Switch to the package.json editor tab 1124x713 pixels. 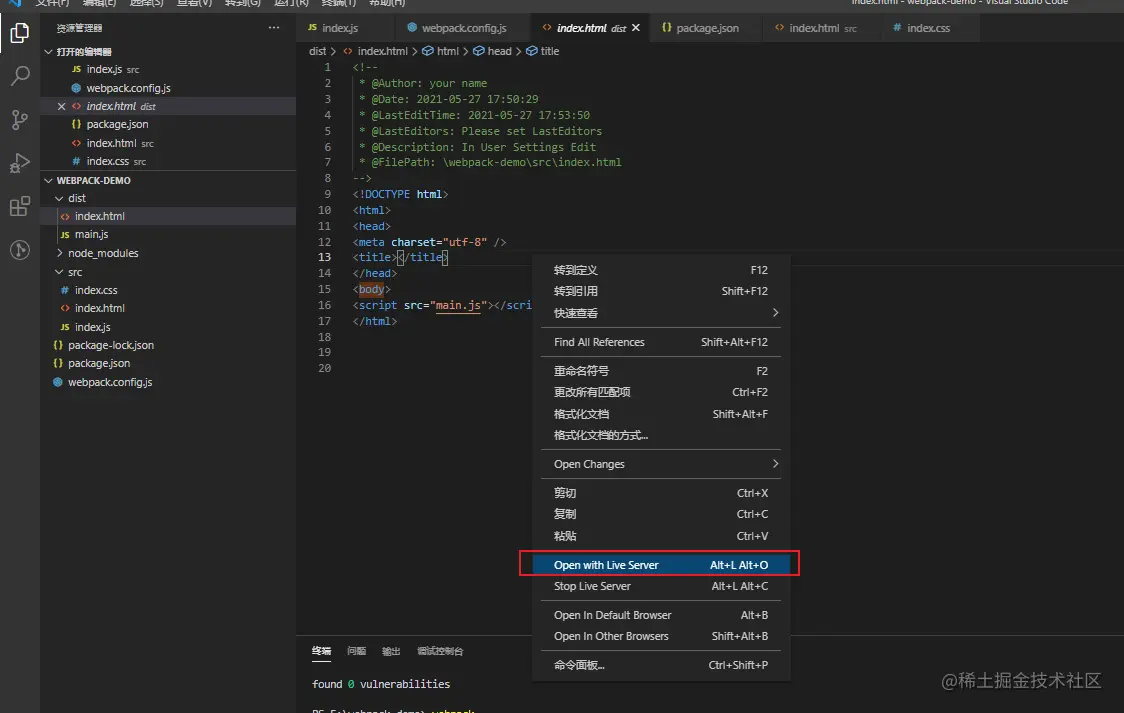point(707,28)
